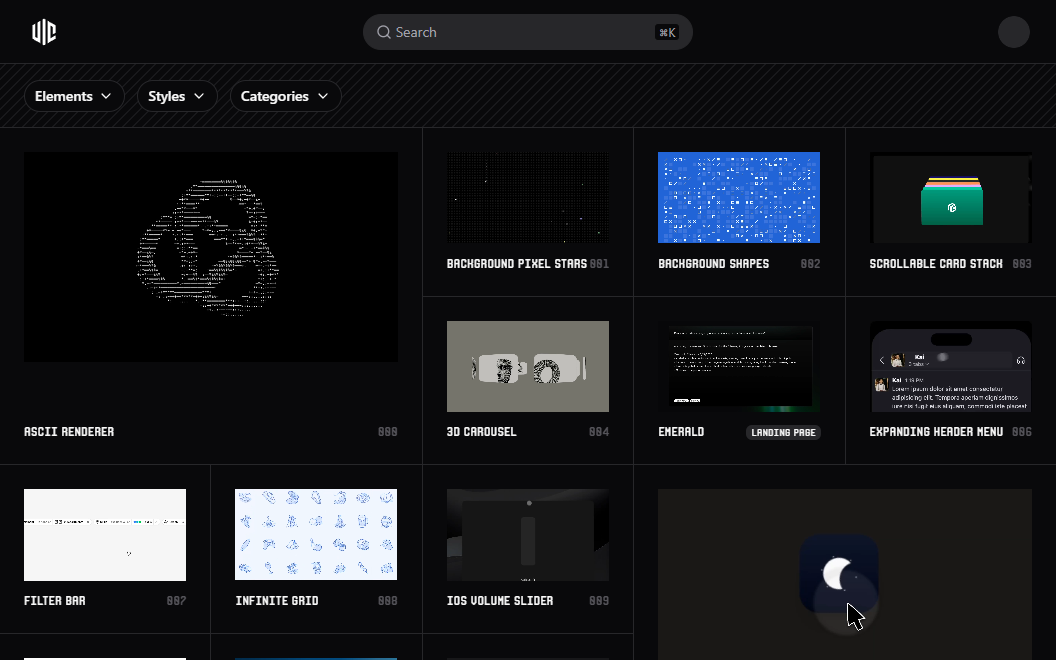
Task: Open the user avatar circle
Action: (1013, 32)
